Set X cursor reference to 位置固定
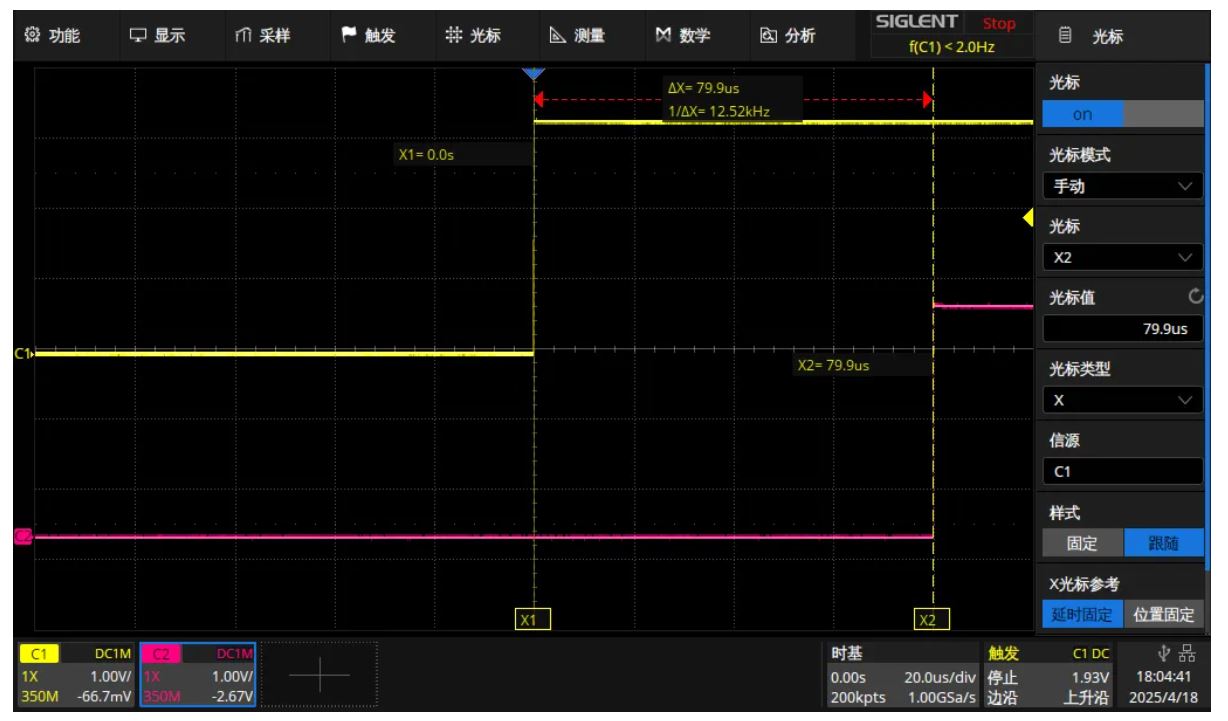The image size is (1228, 721). pos(1163,614)
